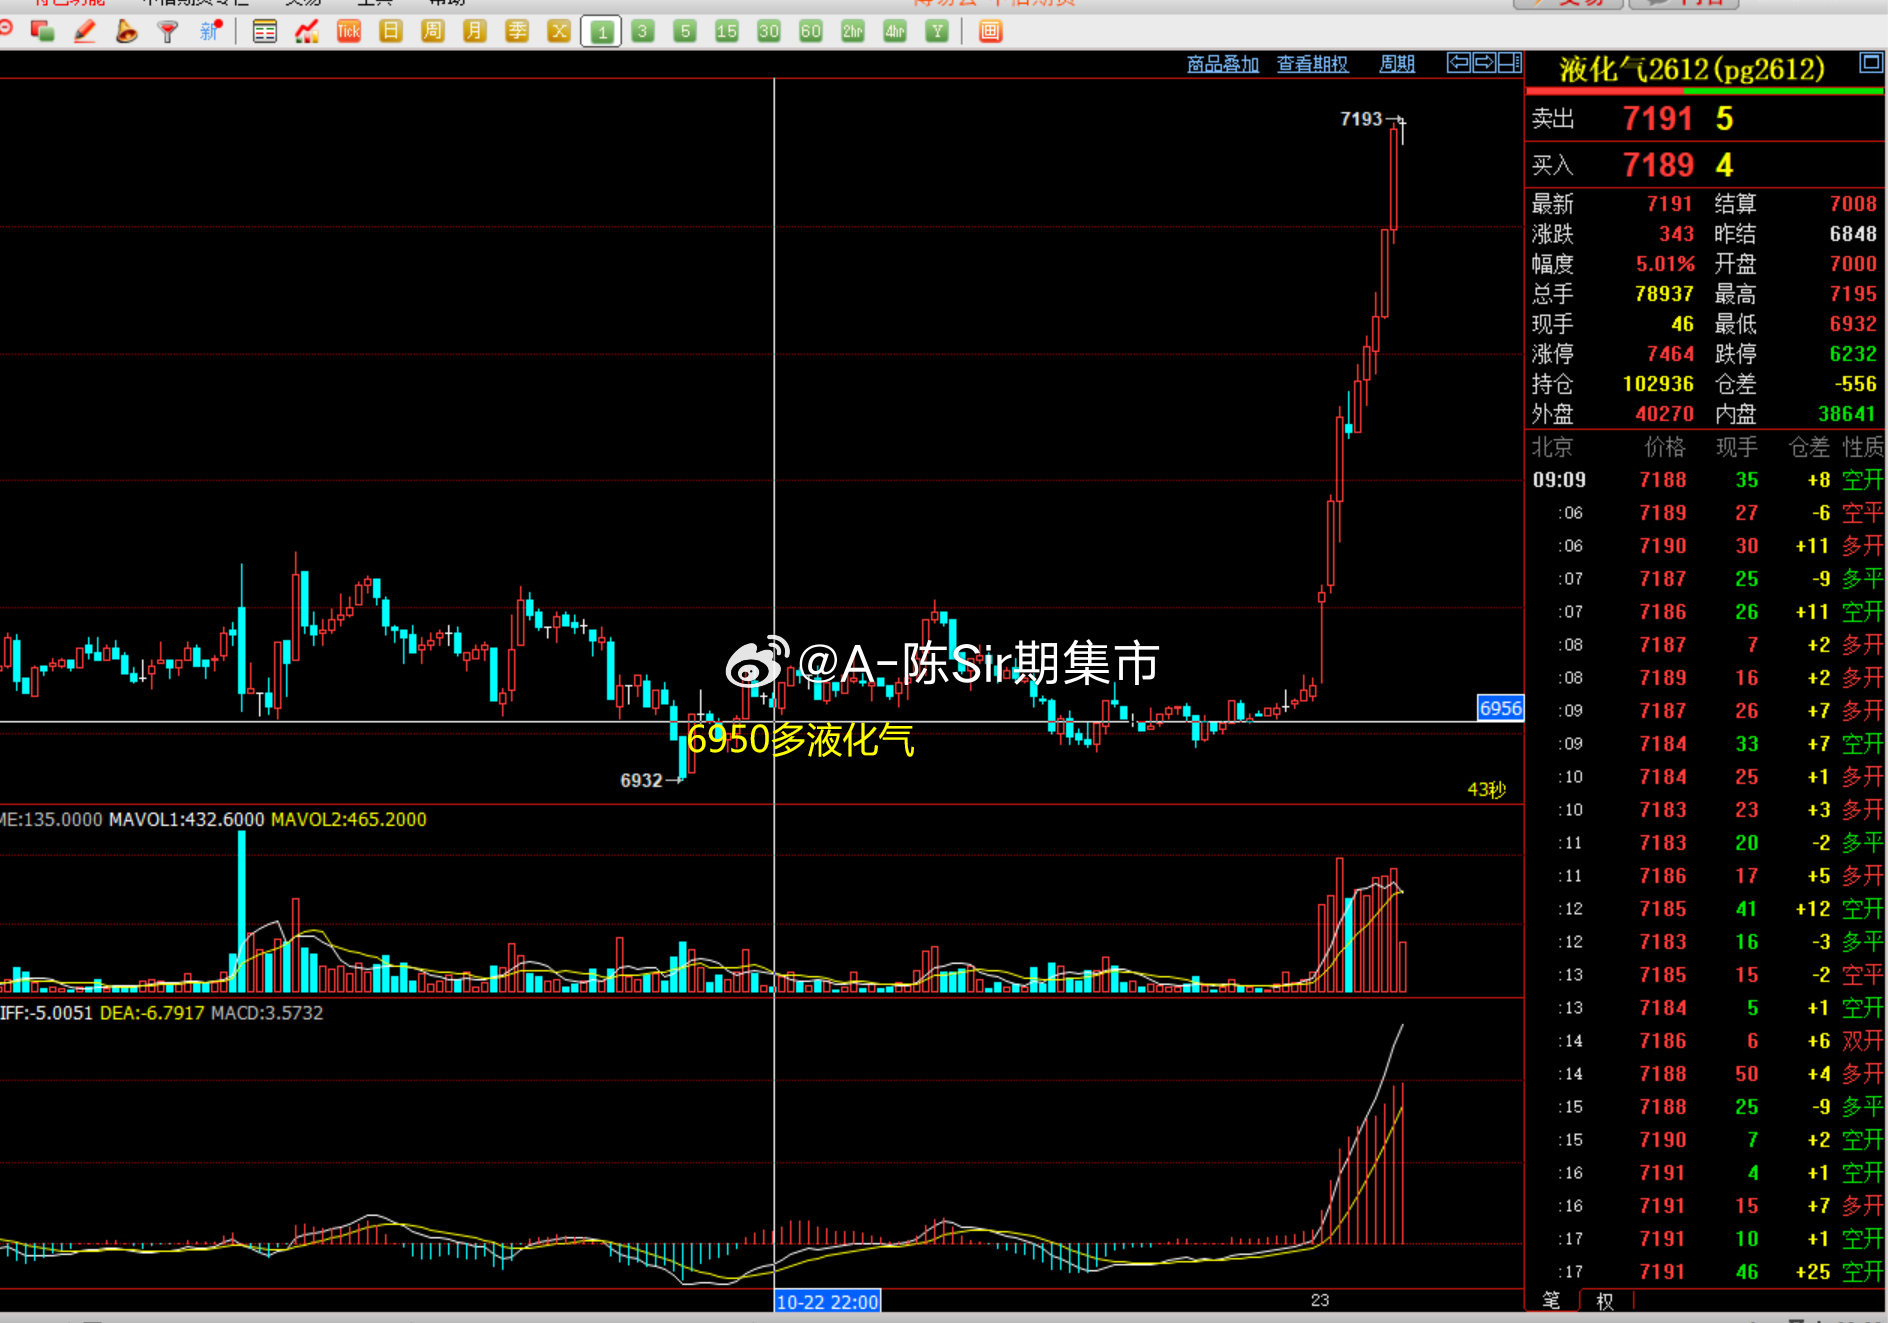Click the 买入 price 7189
1888x1323 pixels.
(1657, 165)
